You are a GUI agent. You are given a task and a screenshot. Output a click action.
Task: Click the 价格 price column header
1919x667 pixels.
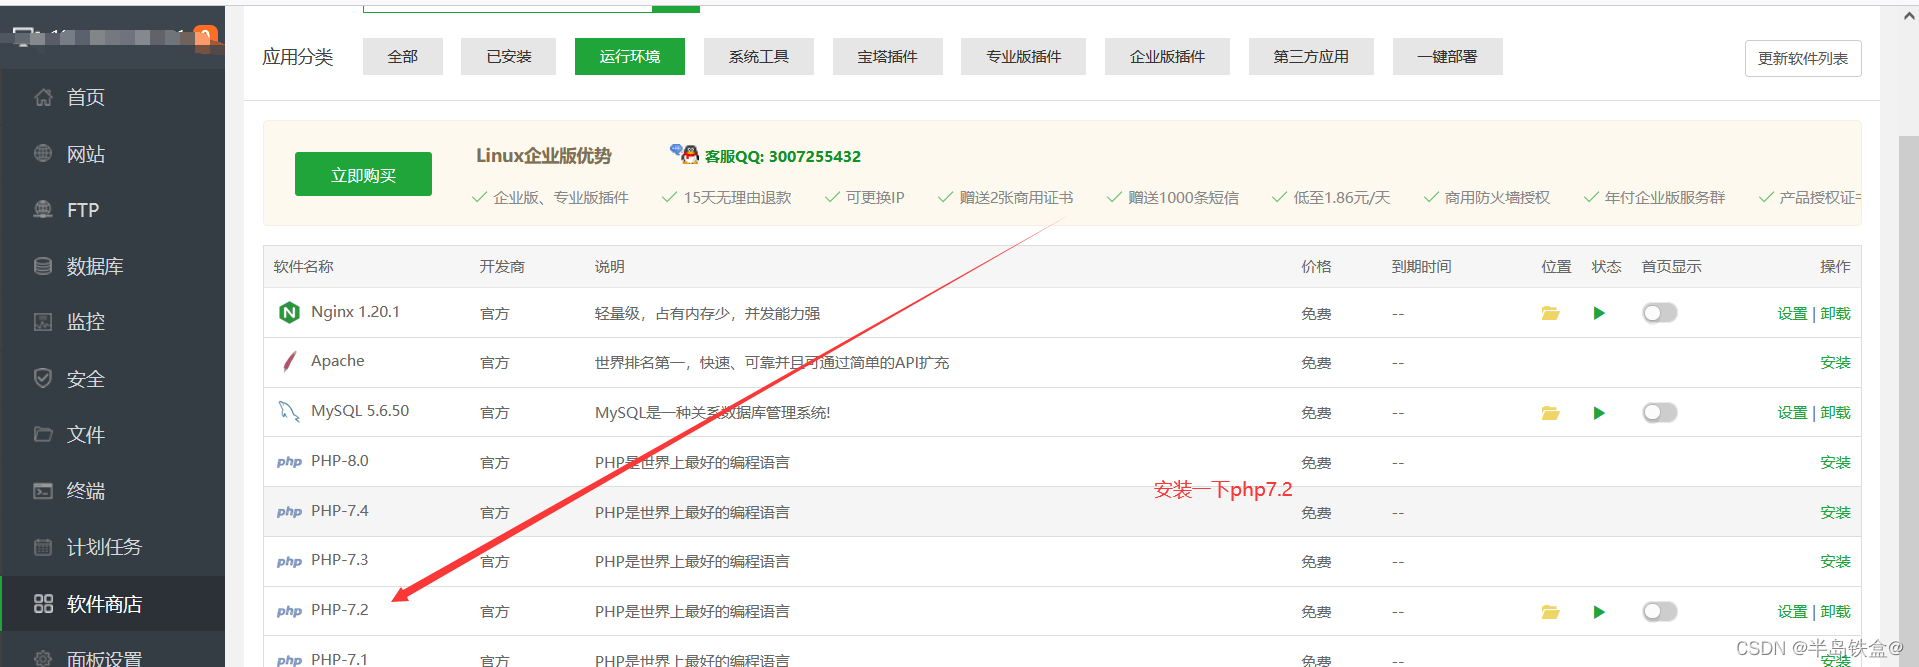1316,267
